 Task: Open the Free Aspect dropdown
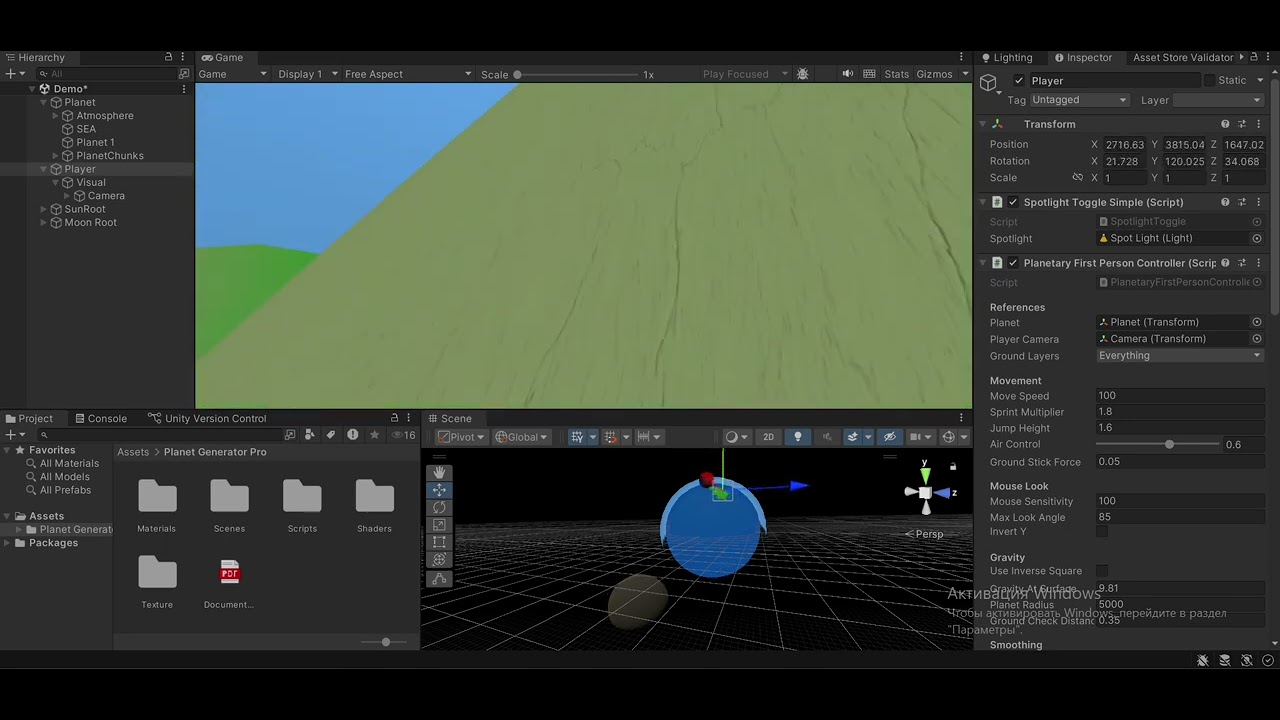coord(407,74)
